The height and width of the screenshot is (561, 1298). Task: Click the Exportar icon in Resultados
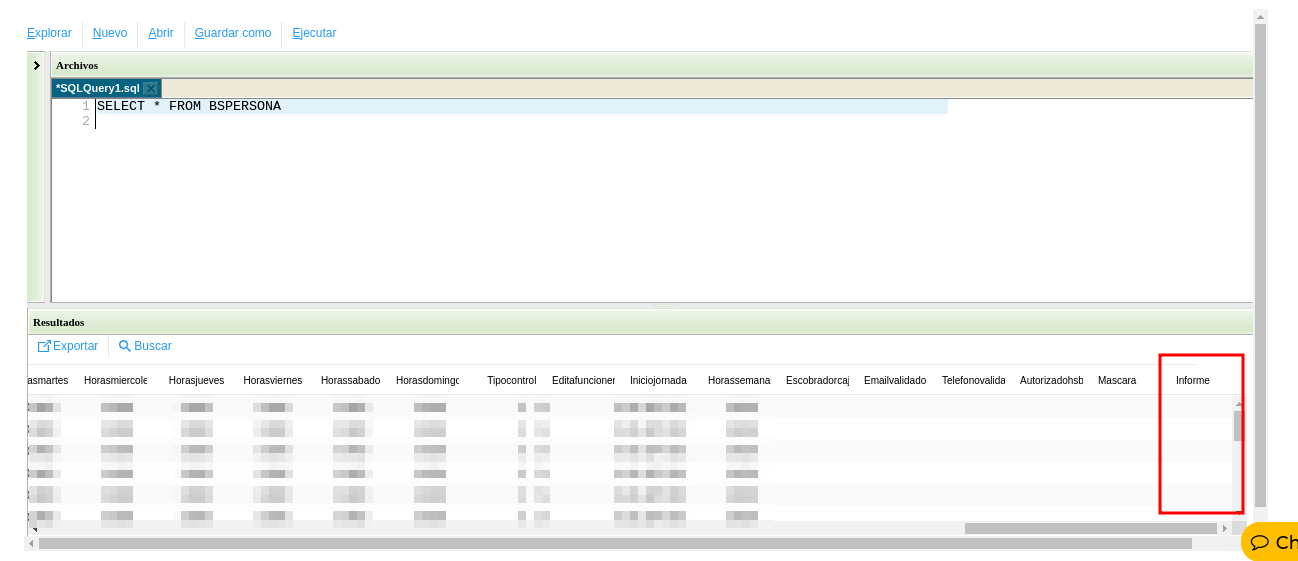point(44,346)
